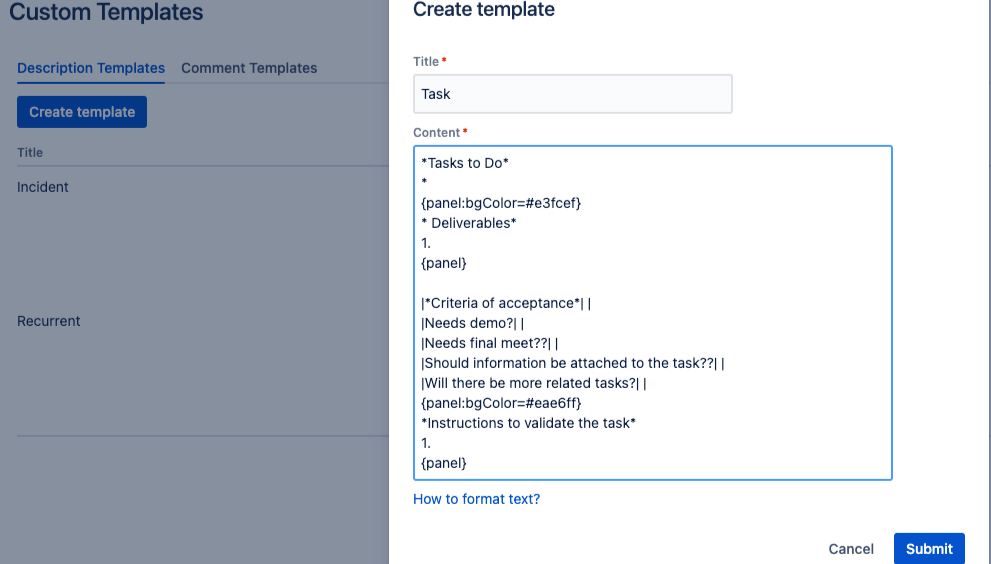This screenshot has width=991, height=564.
Task: Open the How to format text? link
Action: coord(476,499)
